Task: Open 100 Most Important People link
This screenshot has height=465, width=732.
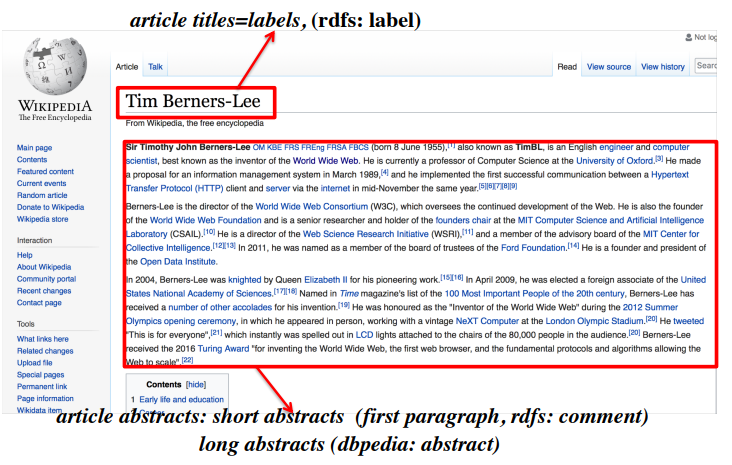Action: pyautogui.click(x=534, y=294)
